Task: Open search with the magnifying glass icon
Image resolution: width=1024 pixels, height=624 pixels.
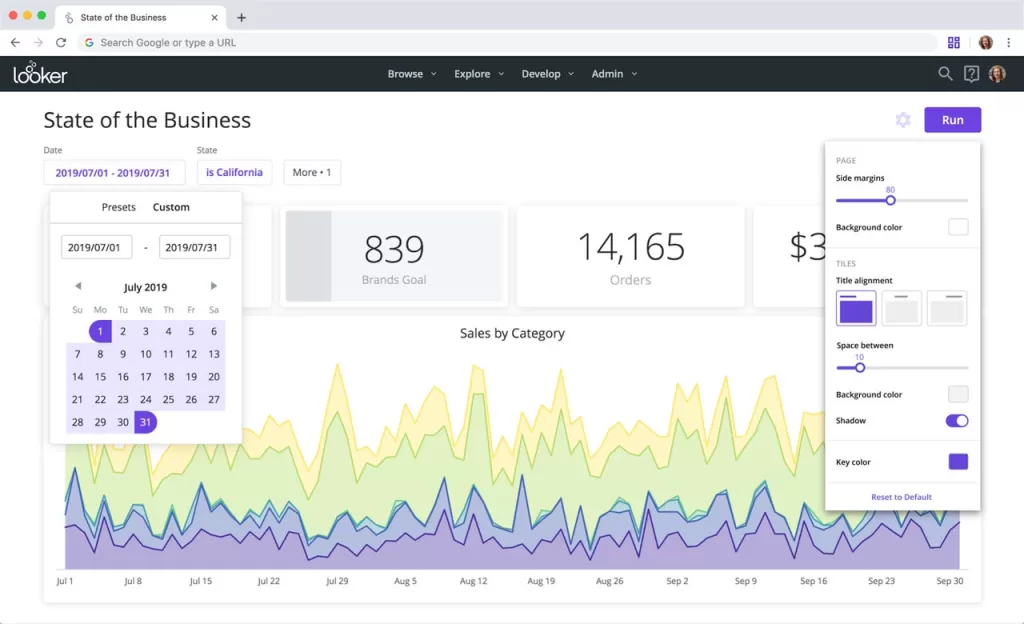Action: (945, 73)
